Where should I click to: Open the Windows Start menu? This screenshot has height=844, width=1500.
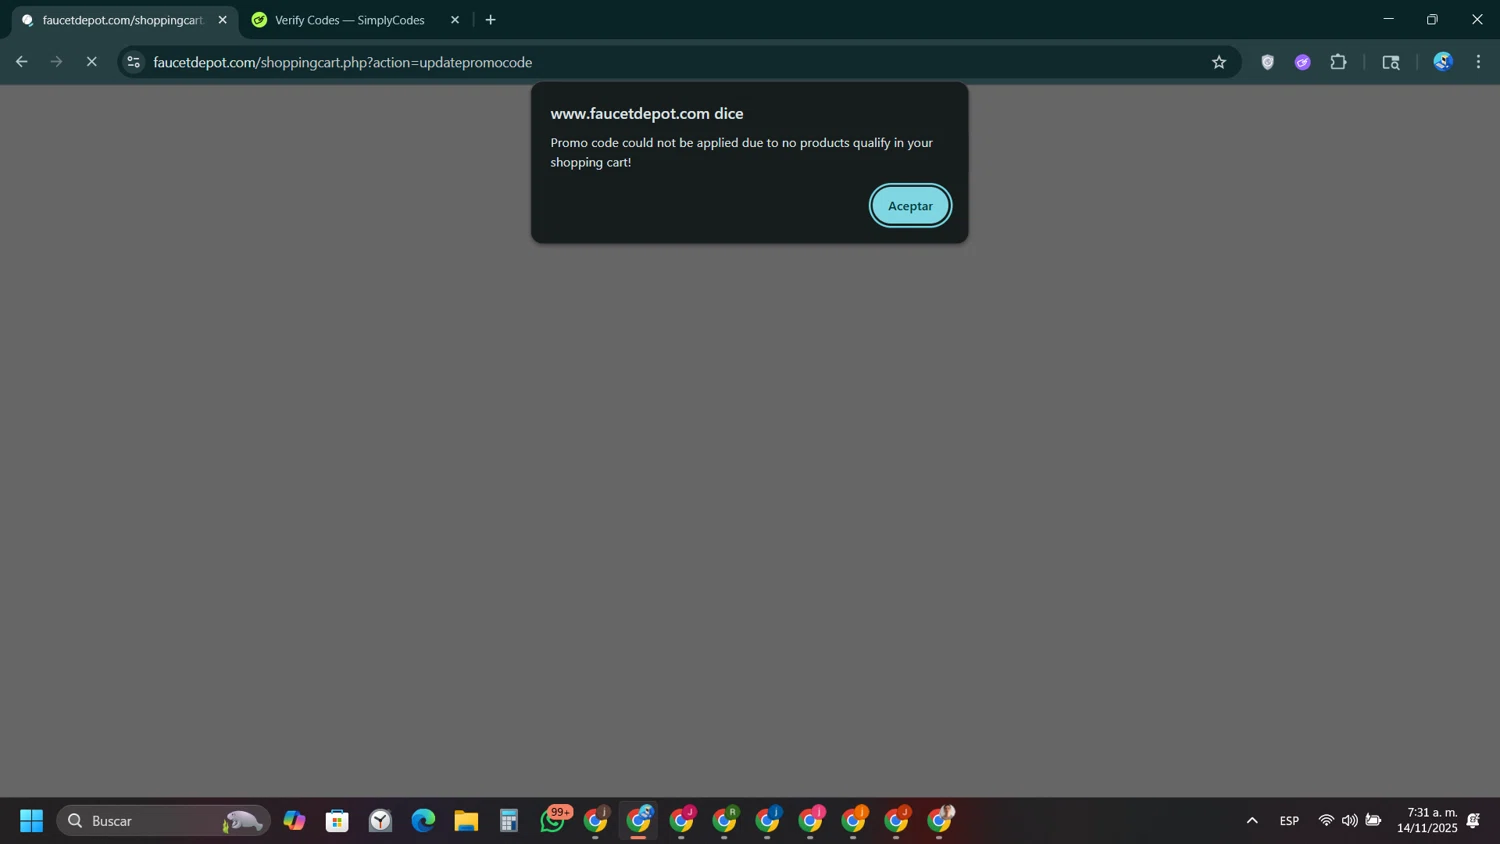31,821
